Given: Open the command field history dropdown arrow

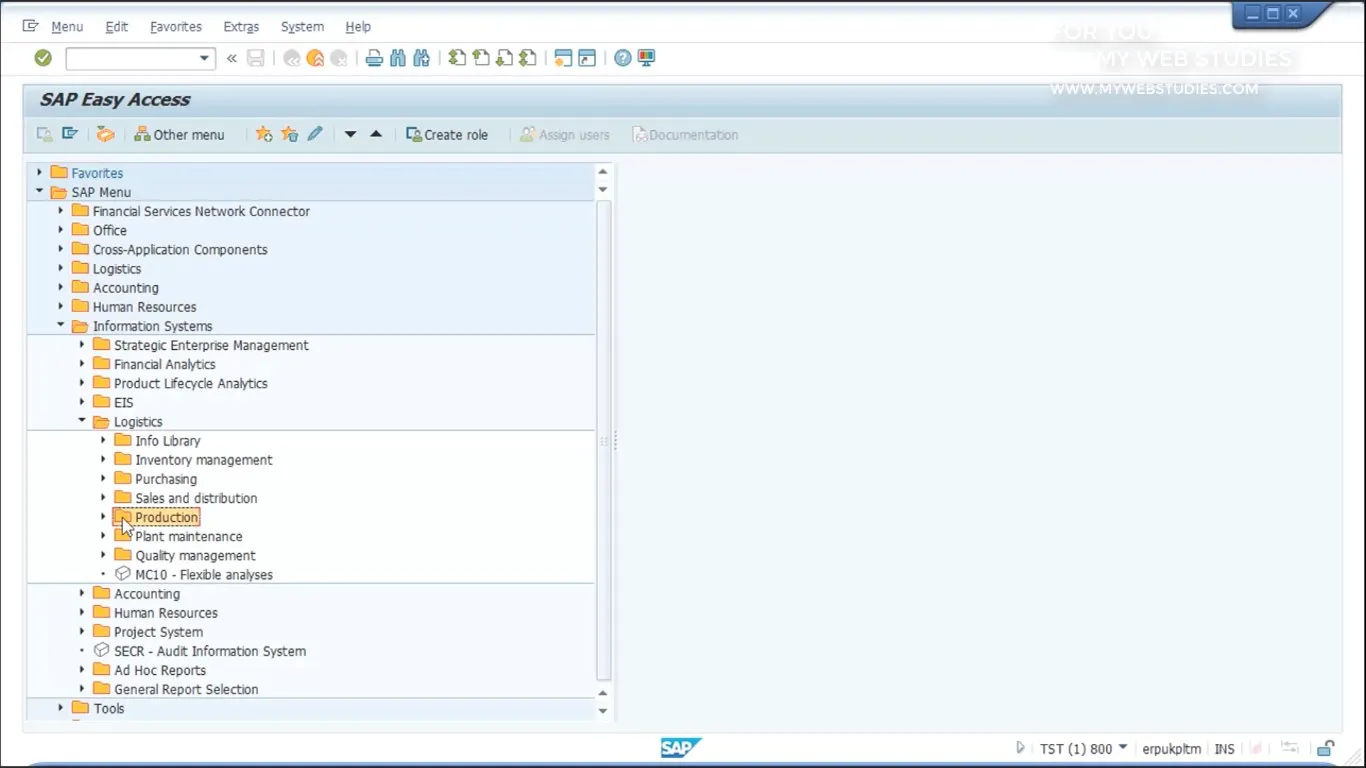Looking at the screenshot, I should click(x=205, y=59).
